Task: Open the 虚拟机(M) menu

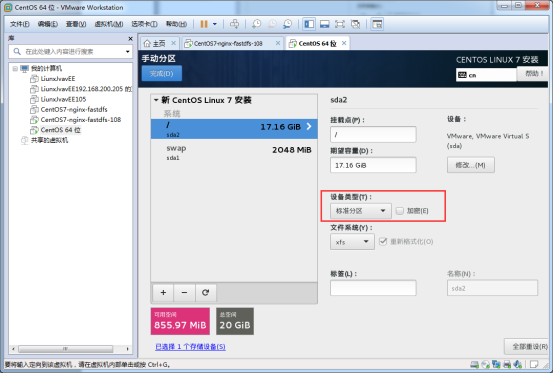Action: click(109, 24)
